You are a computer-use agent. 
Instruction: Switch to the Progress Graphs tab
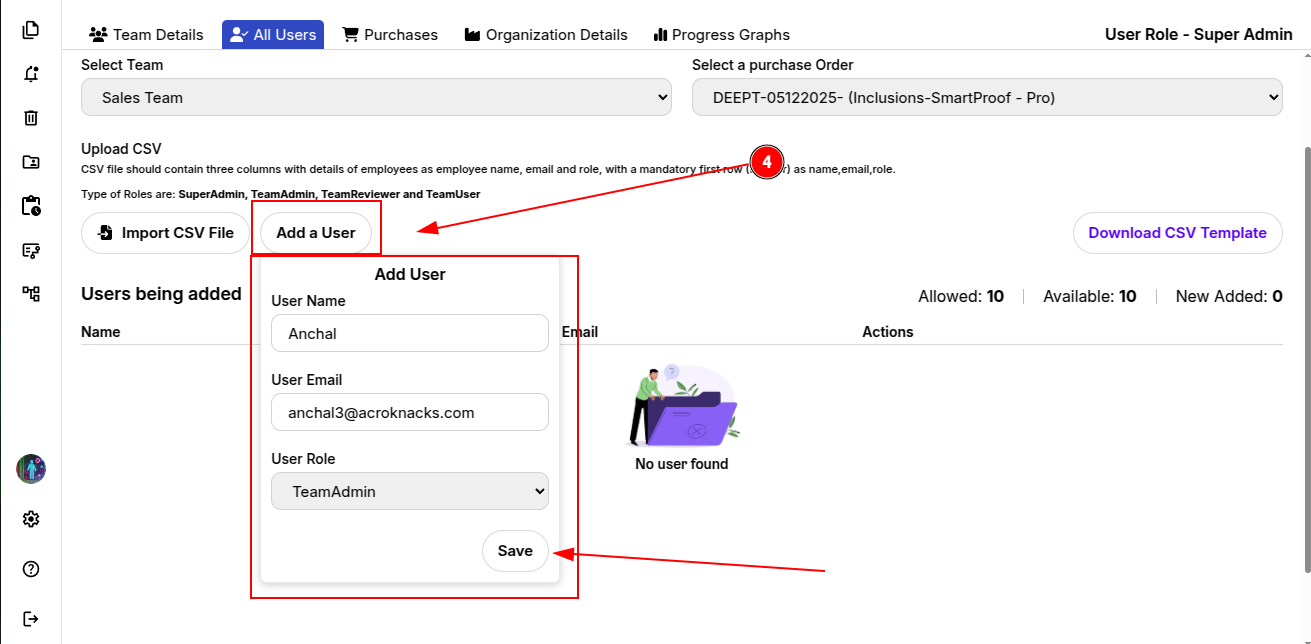pos(721,35)
